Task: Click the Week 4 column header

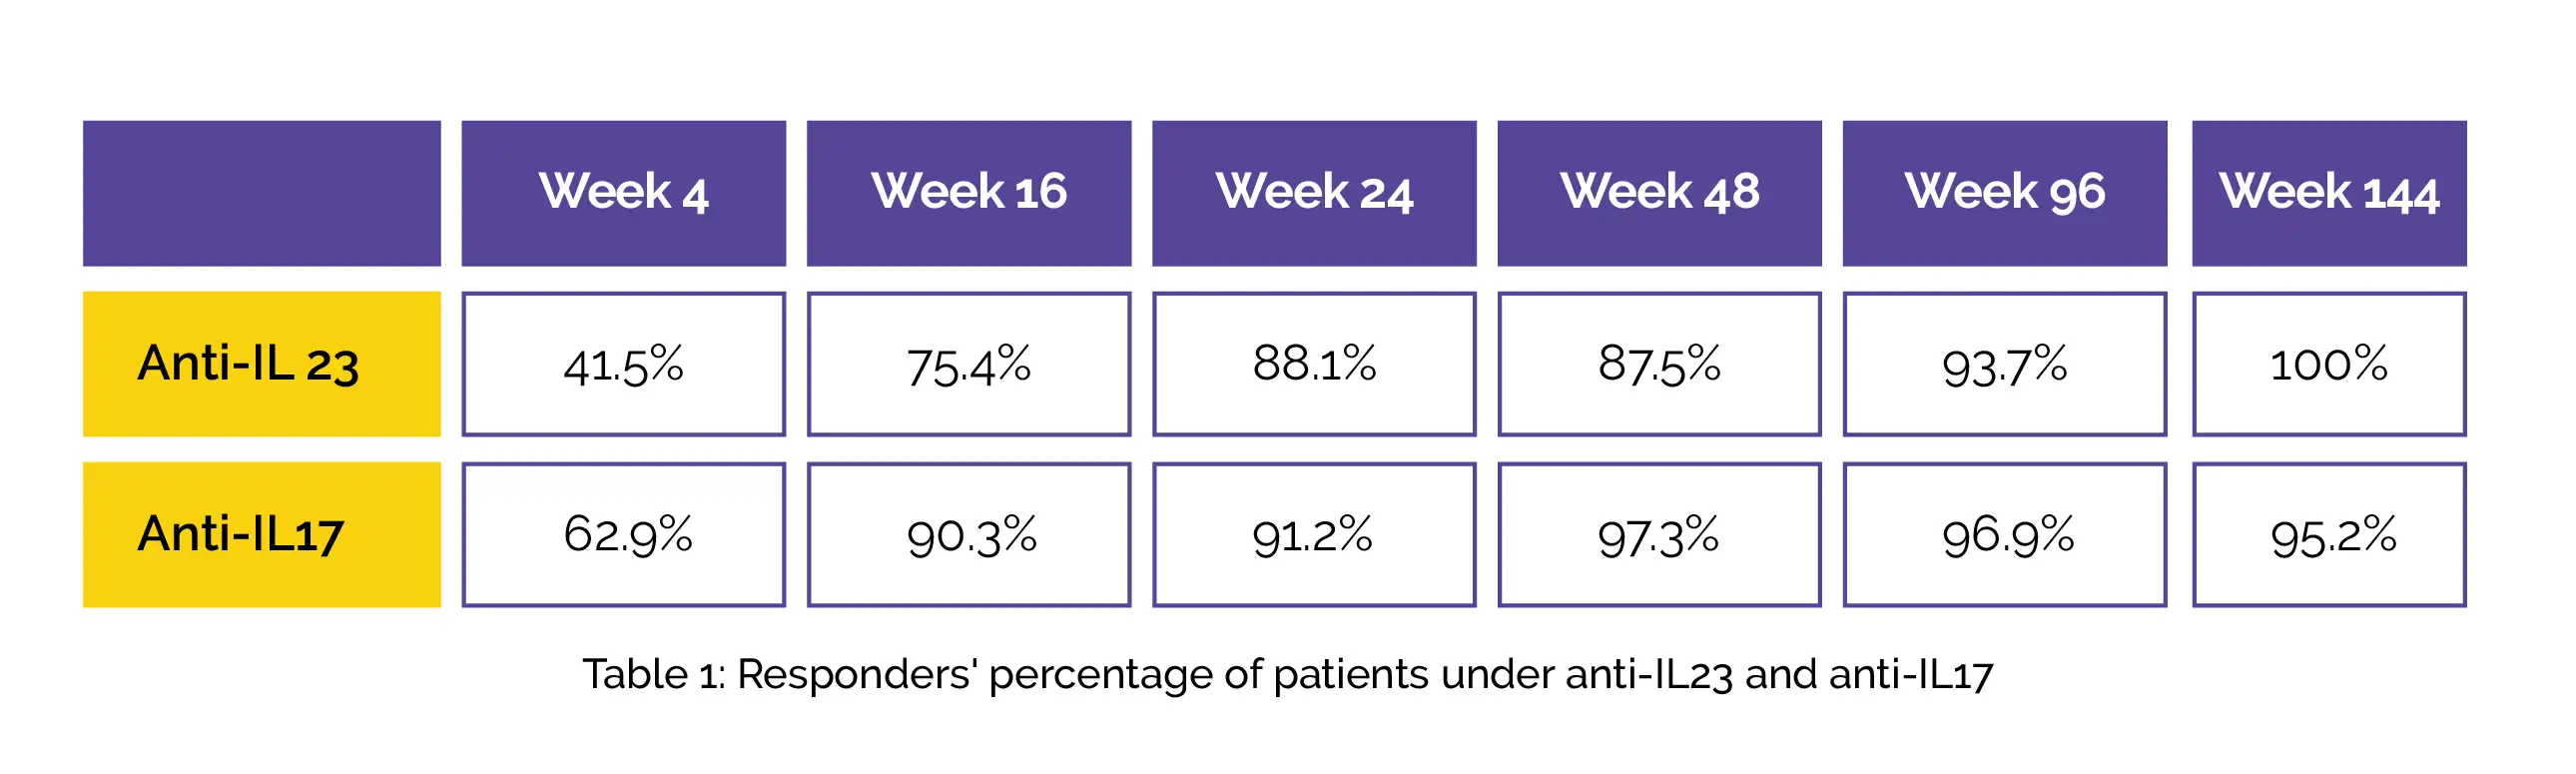Action: (x=623, y=193)
